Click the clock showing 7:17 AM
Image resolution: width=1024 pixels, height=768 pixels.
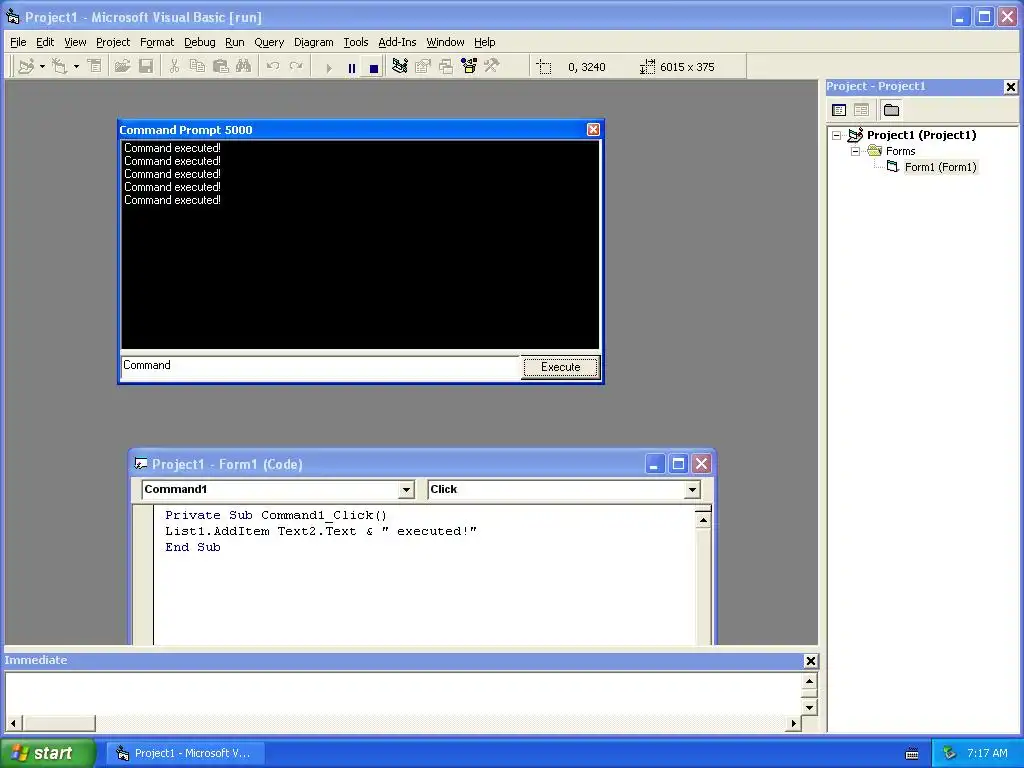987,753
